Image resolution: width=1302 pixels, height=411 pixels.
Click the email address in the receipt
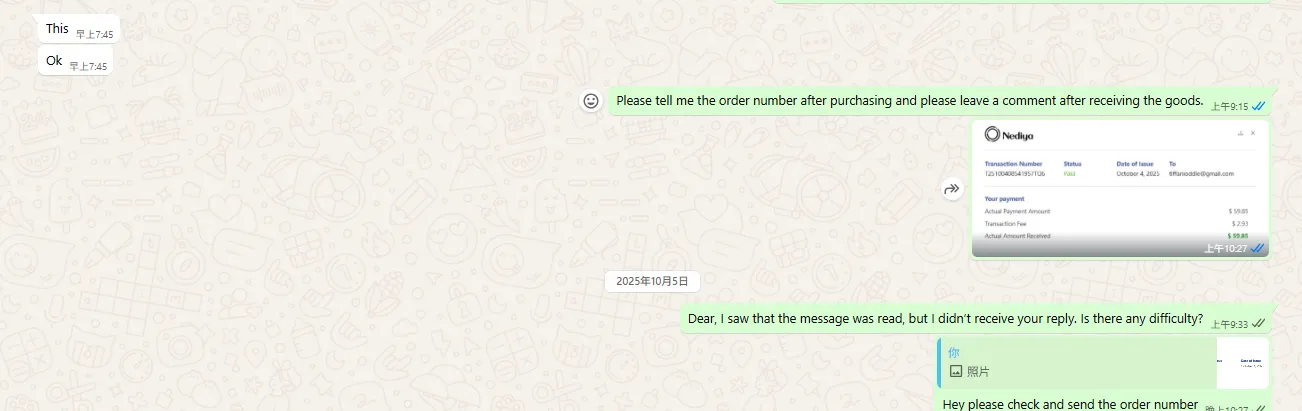click(1201, 173)
